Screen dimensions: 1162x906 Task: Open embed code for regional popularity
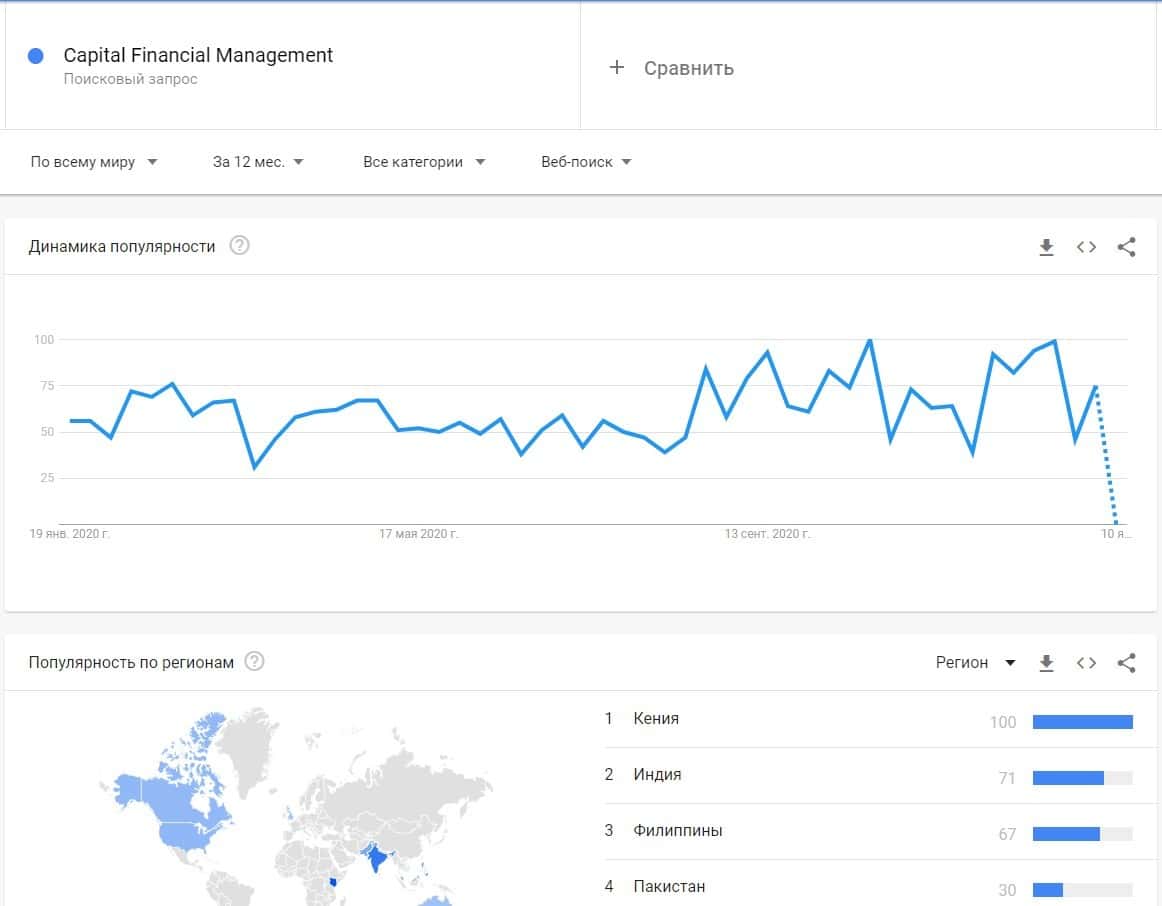coord(1086,662)
